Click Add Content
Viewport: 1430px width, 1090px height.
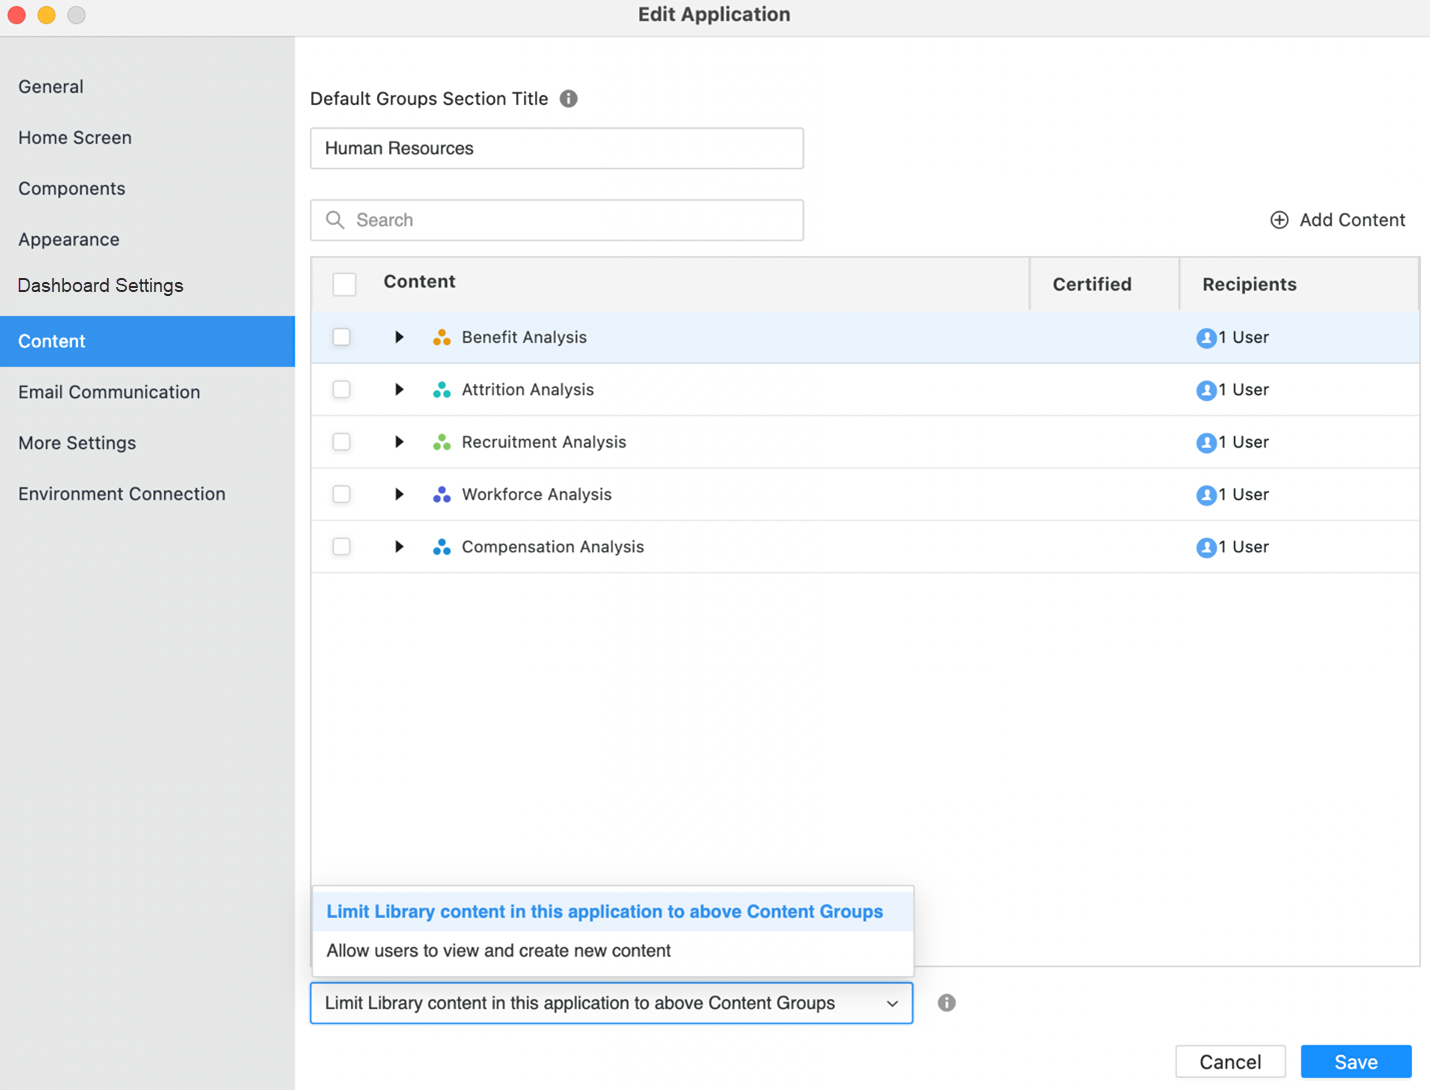click(x=1337, y=220)
